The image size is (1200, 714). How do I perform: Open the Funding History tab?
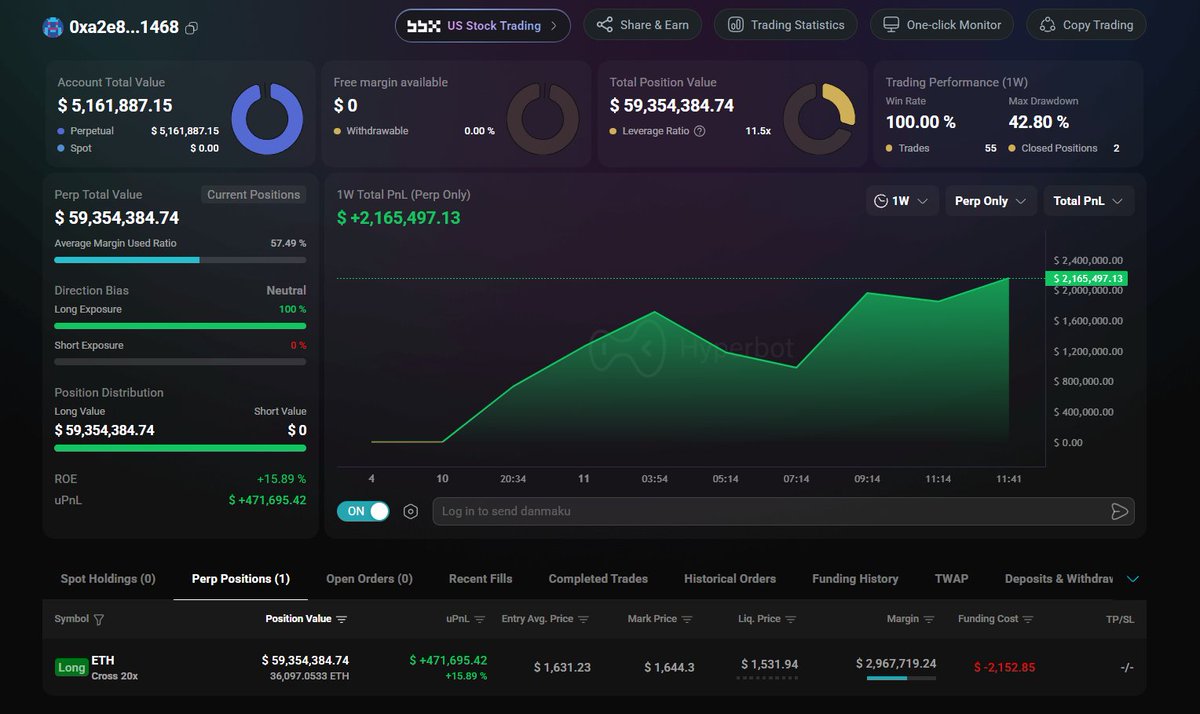(855, 579)
